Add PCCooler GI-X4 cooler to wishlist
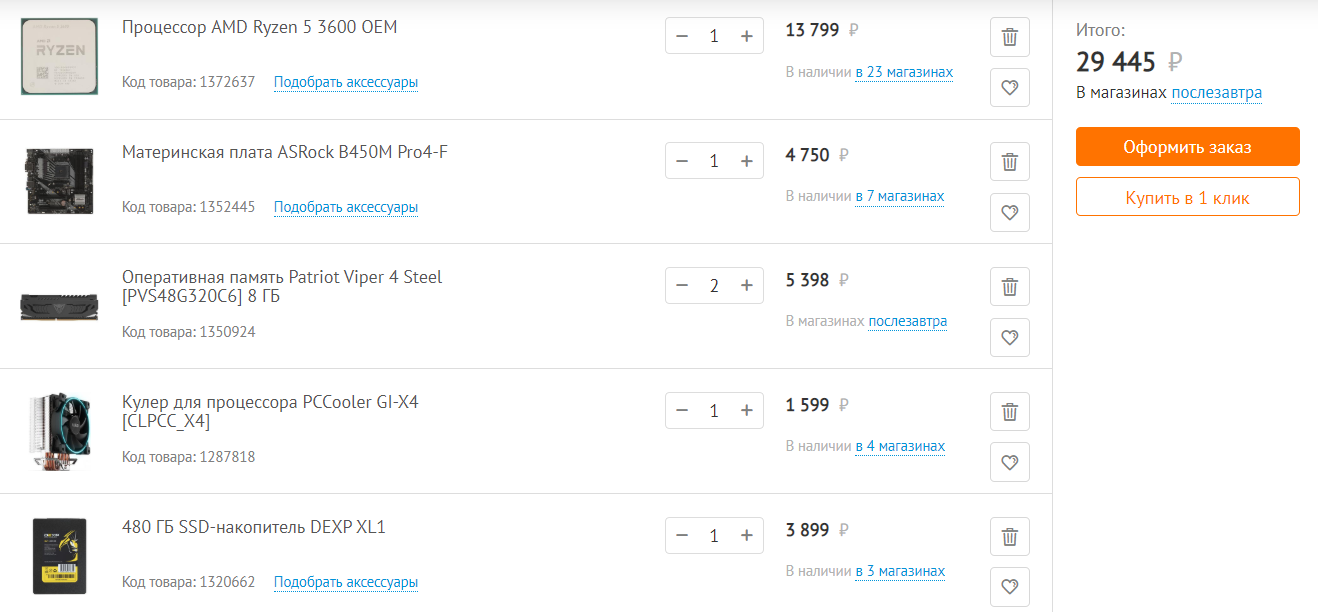The width and height of the screenshot is (1318, 612). pyautogui.click(x=1009, y=462)
